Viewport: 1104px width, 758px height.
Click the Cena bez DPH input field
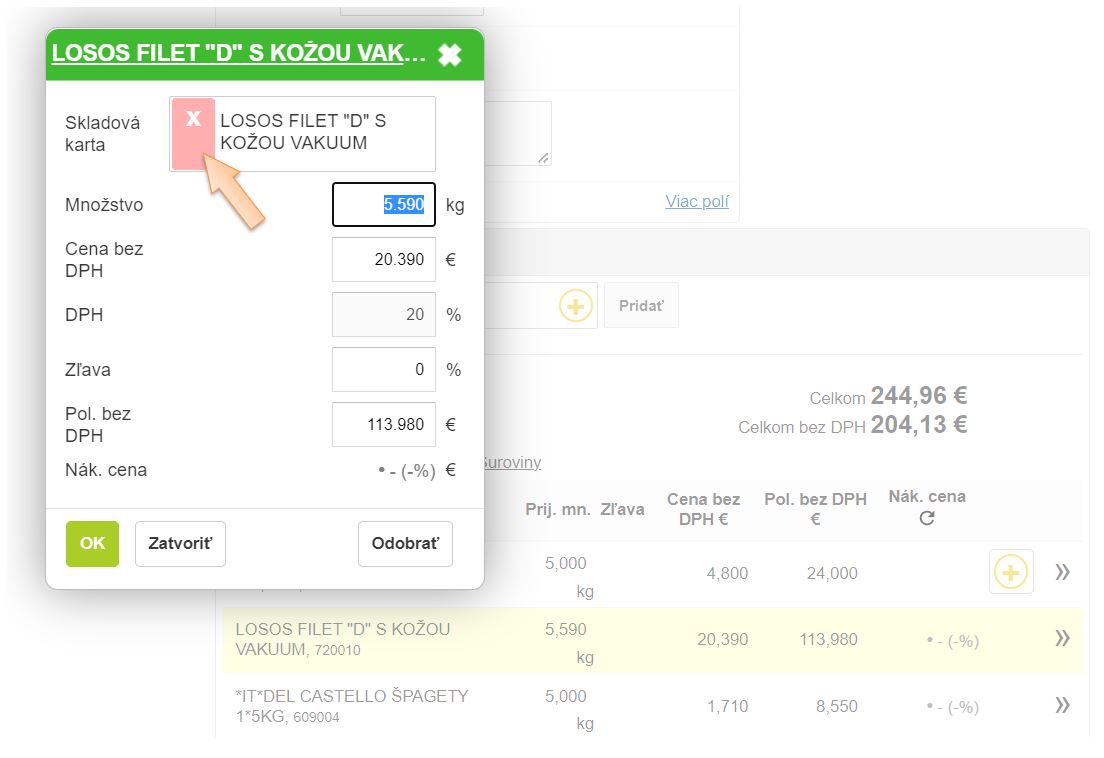[x=384, y=260]
